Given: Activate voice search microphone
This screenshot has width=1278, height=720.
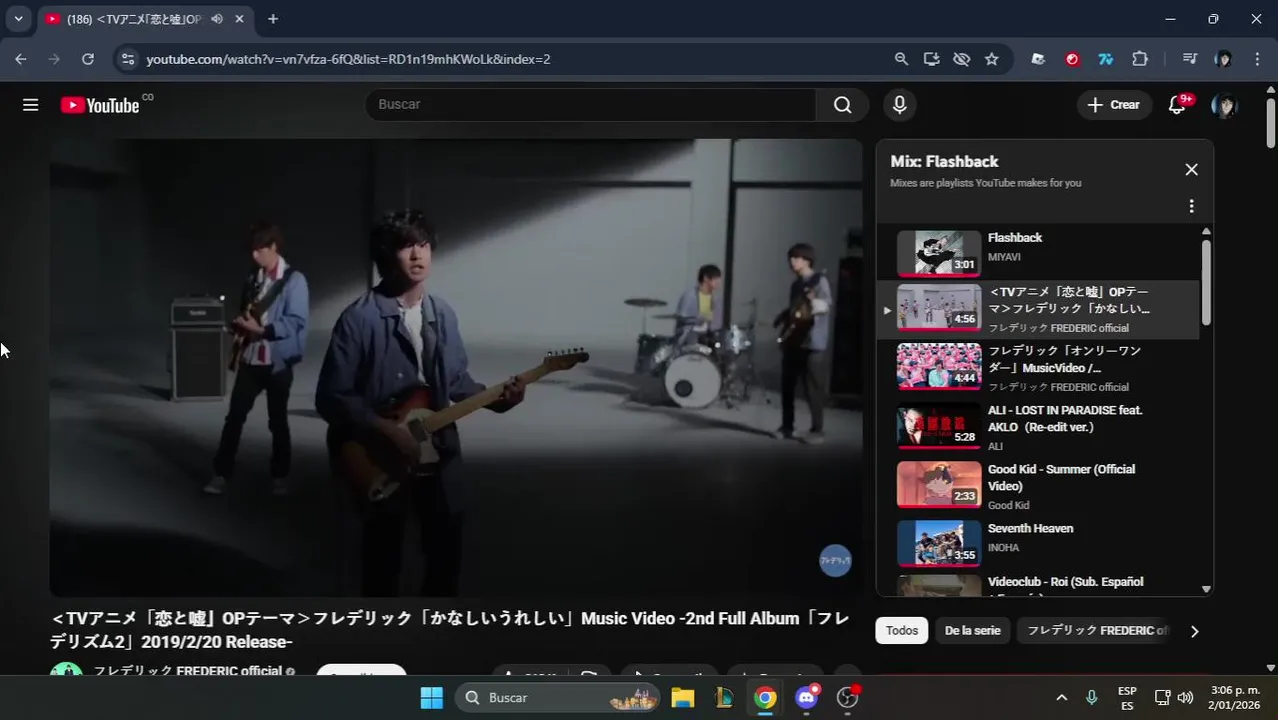Looking at the screenshot, I should coord(900,105).
